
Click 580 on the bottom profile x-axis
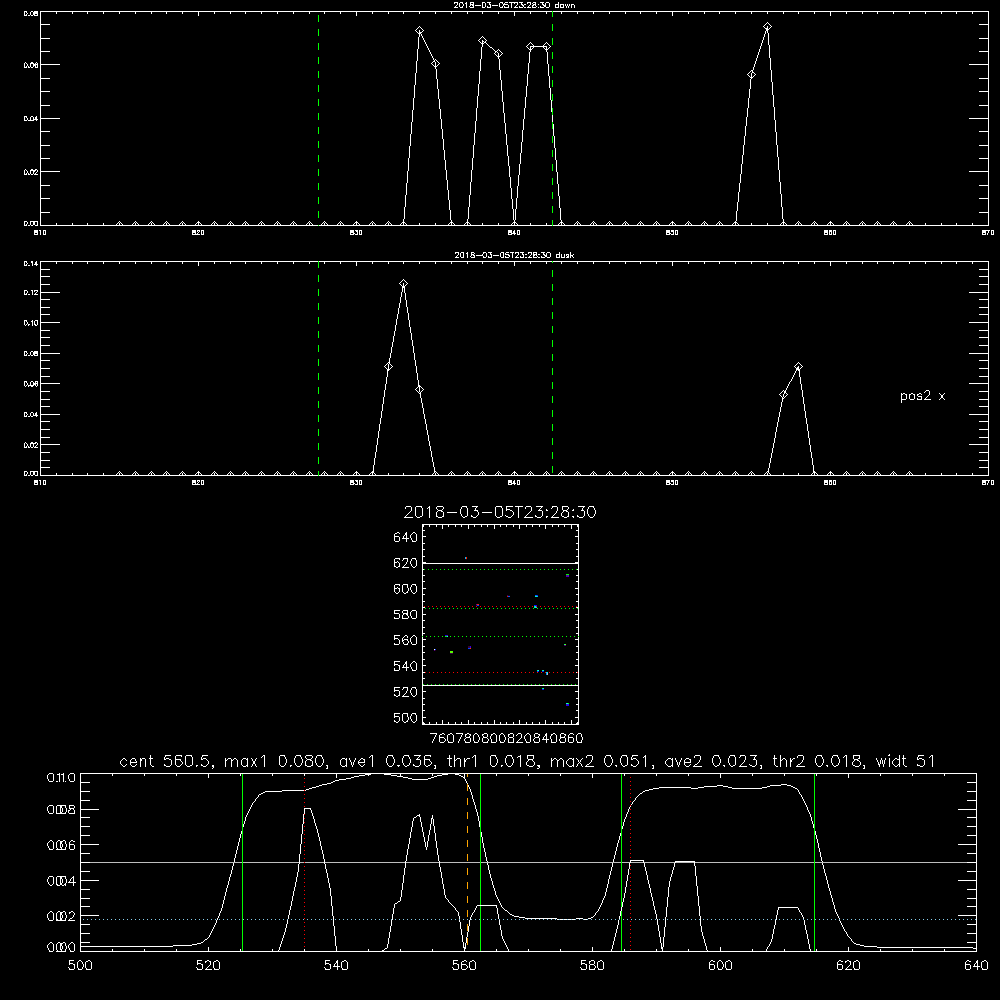tap(592, 966)
